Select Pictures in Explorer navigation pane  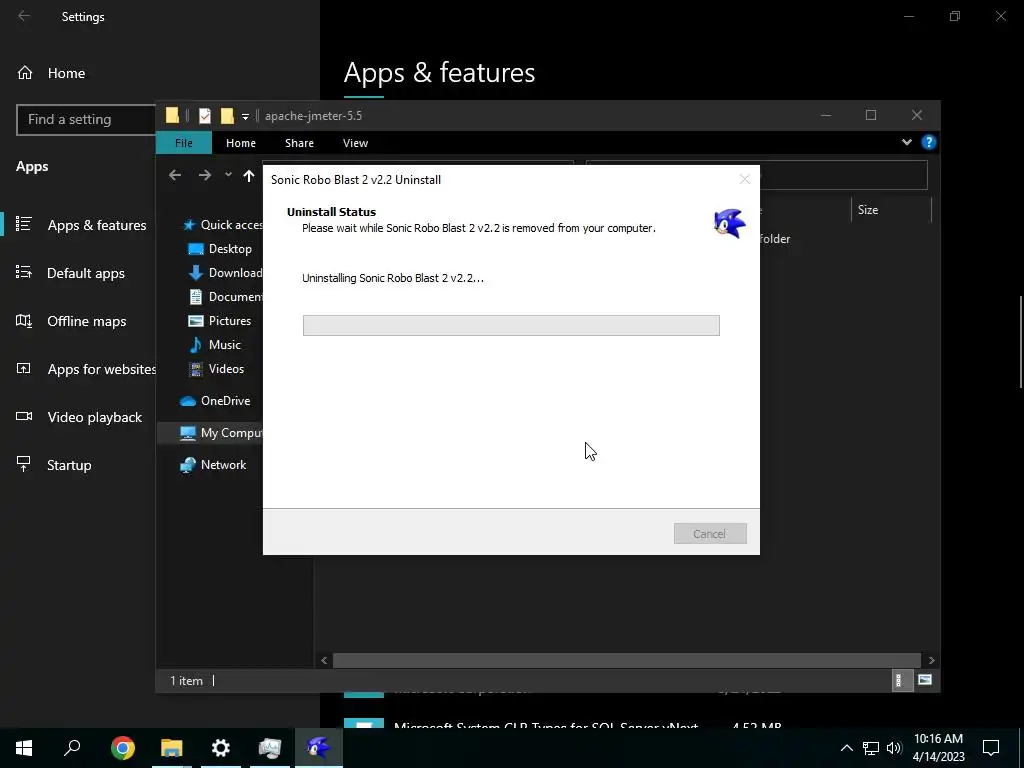click(x=219, y=321)
